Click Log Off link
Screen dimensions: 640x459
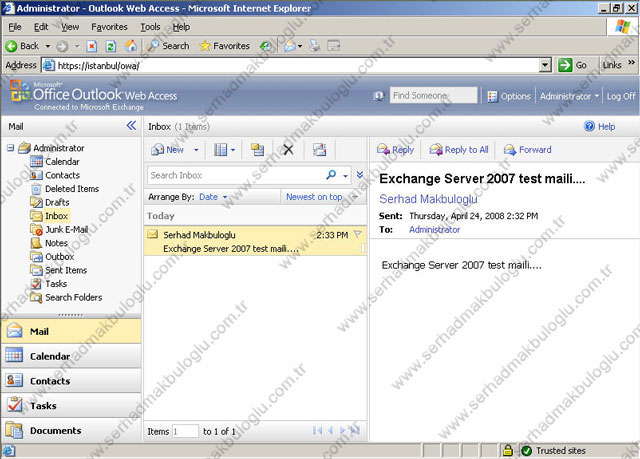620,96
